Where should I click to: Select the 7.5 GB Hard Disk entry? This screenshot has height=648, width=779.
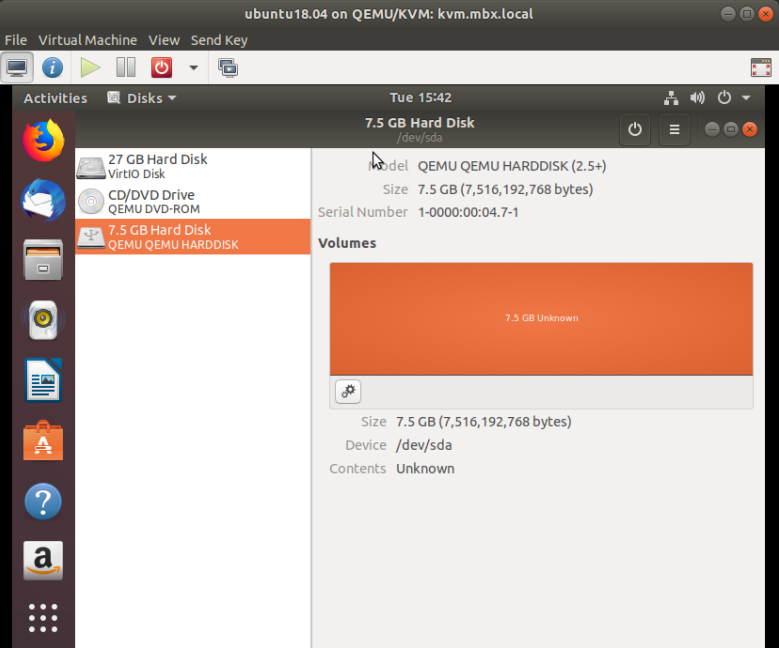coord(193,237)
